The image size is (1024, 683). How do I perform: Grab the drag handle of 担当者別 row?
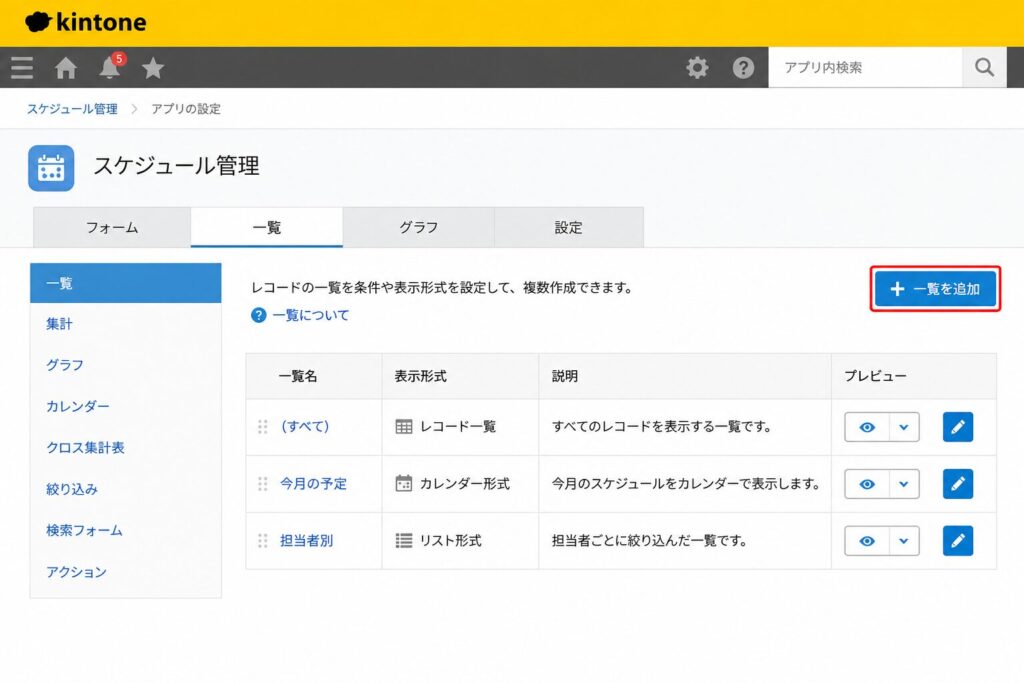pos(263,541)
